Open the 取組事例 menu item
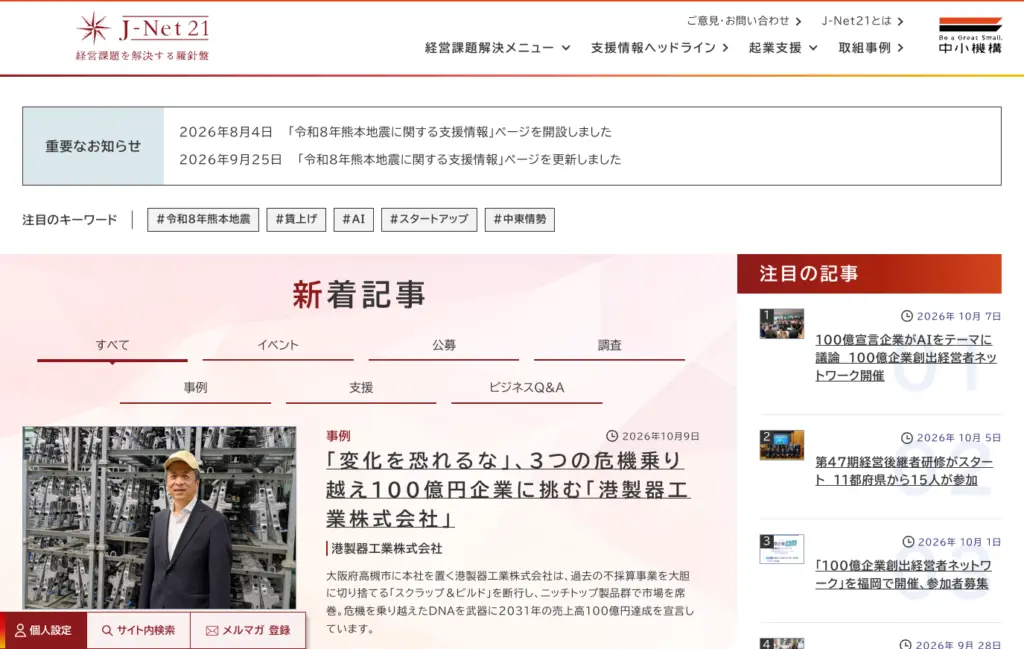Screen dimensions: 1024x649 coord(871,48)
